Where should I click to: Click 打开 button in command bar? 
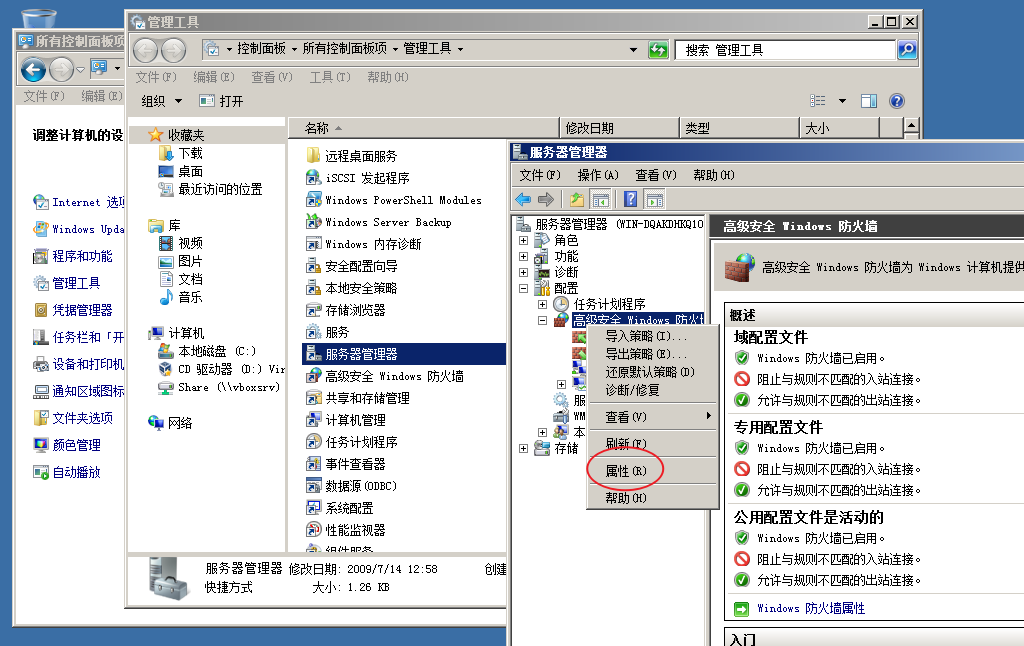point(221,101)
